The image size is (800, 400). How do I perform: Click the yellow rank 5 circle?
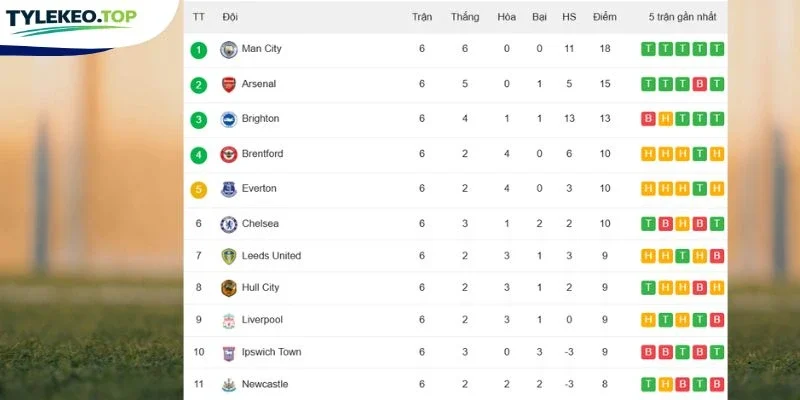[198, 190]
